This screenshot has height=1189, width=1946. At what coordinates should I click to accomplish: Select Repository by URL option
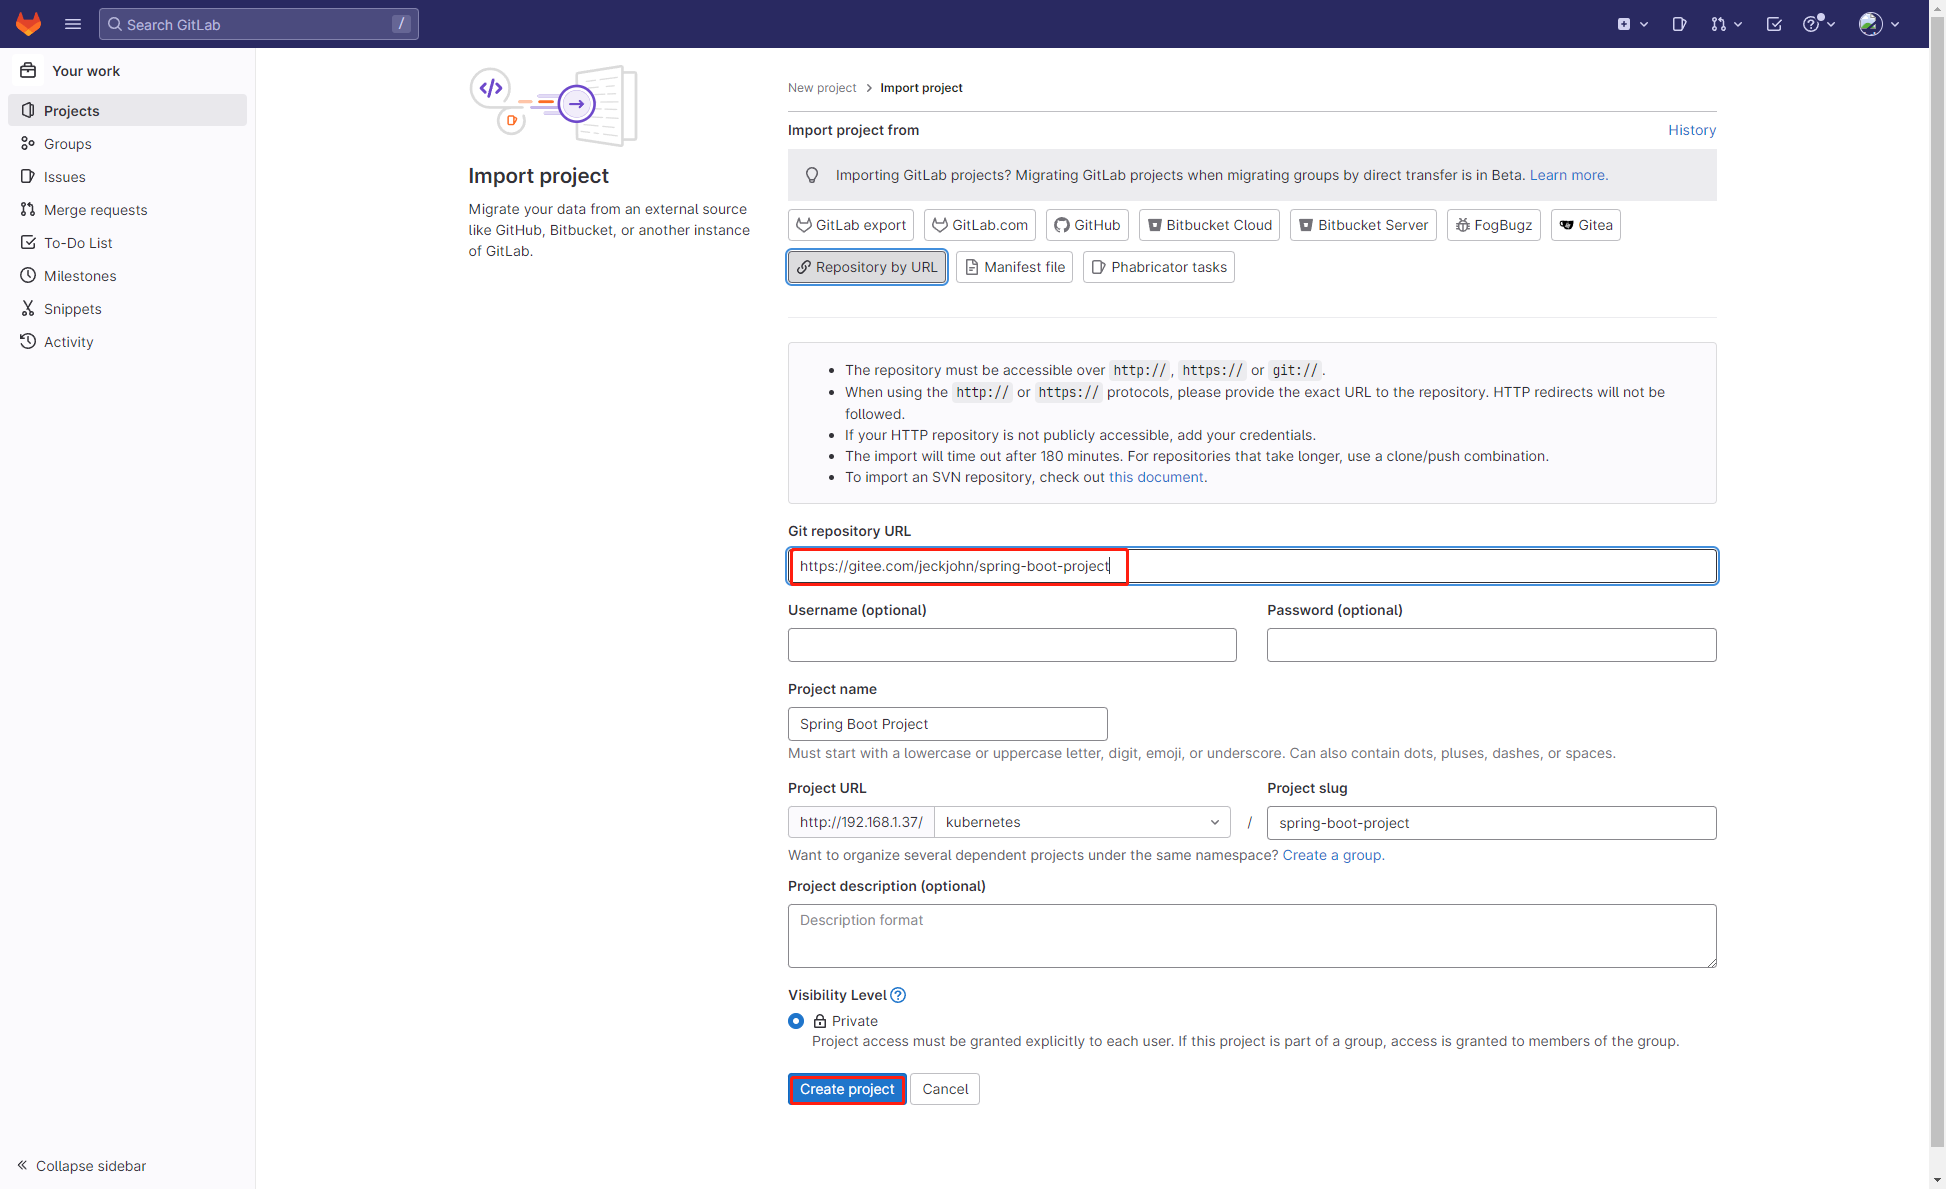click(867, 267)
